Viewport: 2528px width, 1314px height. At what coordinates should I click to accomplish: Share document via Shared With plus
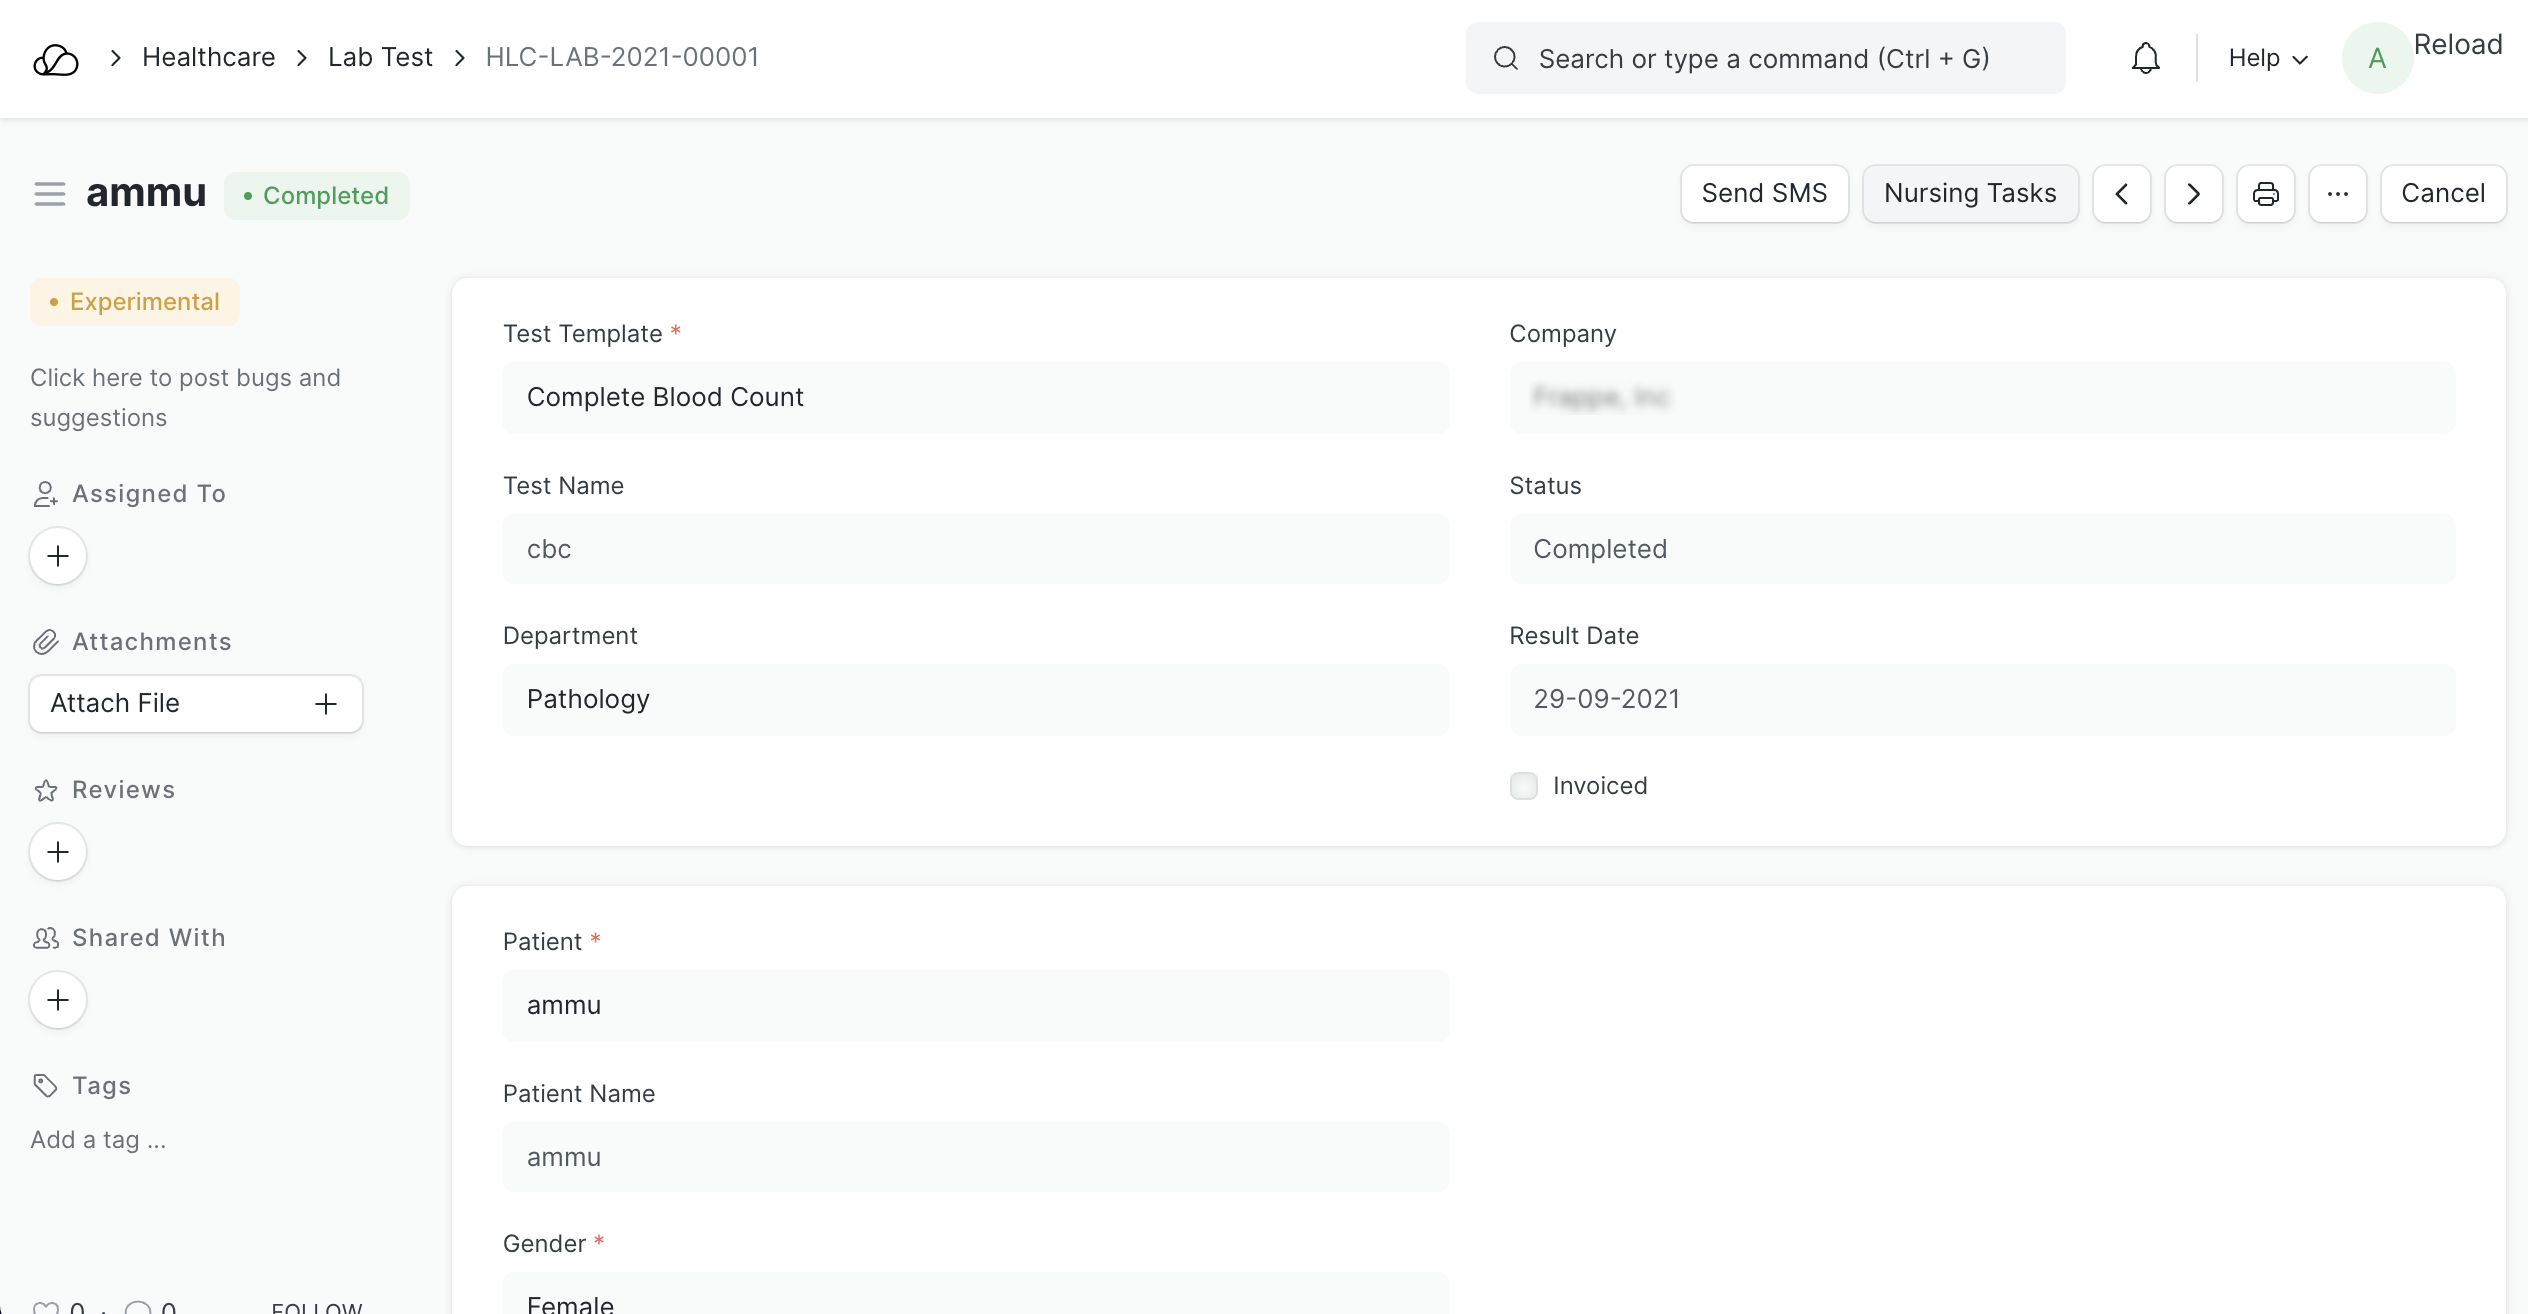pyautogui.click(x=58, y=1000)
